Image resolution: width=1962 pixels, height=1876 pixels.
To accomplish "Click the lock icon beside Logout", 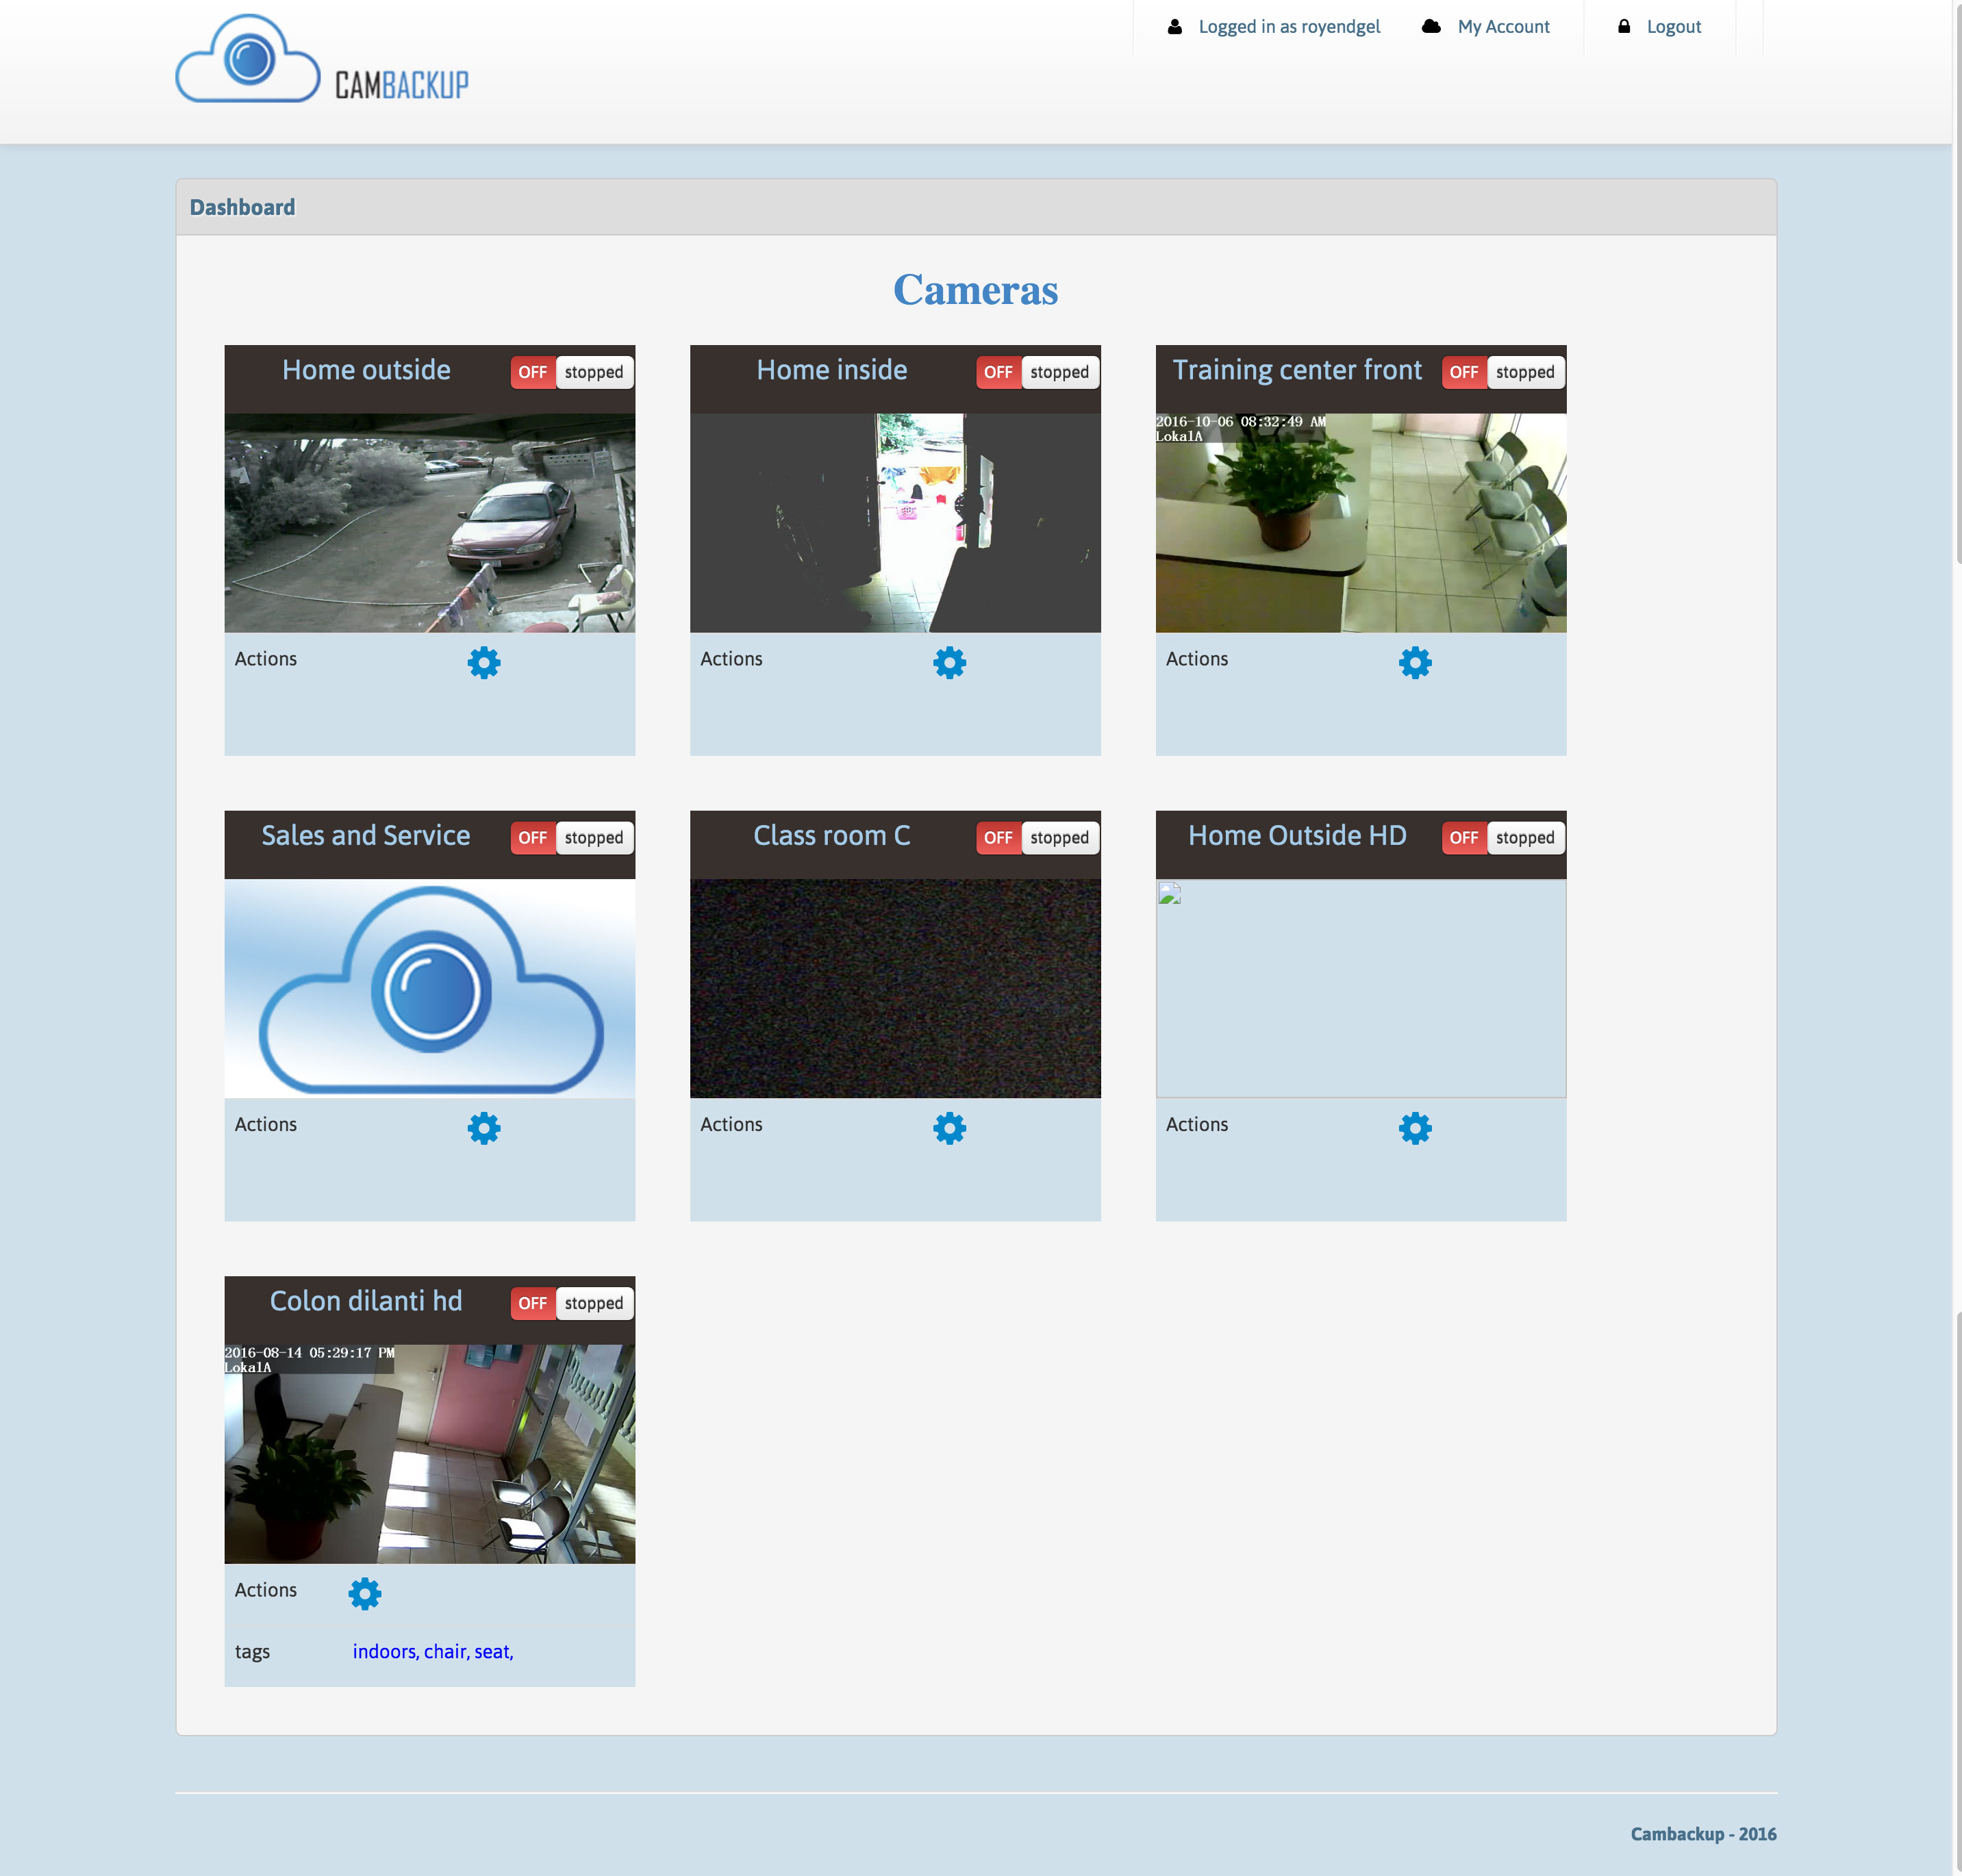I will [1624, 27].
